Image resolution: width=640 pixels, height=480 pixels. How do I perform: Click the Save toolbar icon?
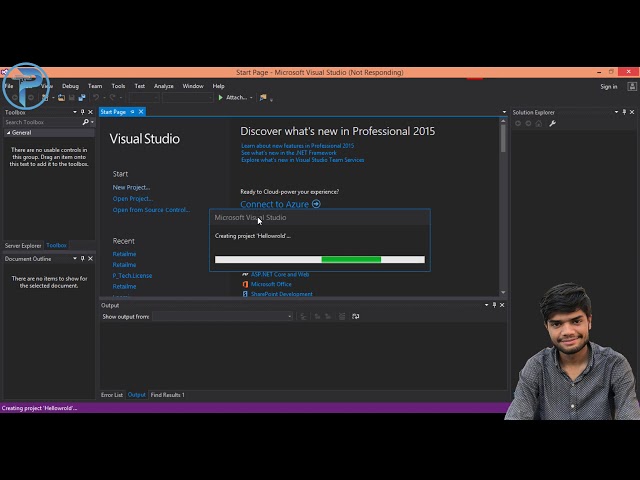(72, 98)
